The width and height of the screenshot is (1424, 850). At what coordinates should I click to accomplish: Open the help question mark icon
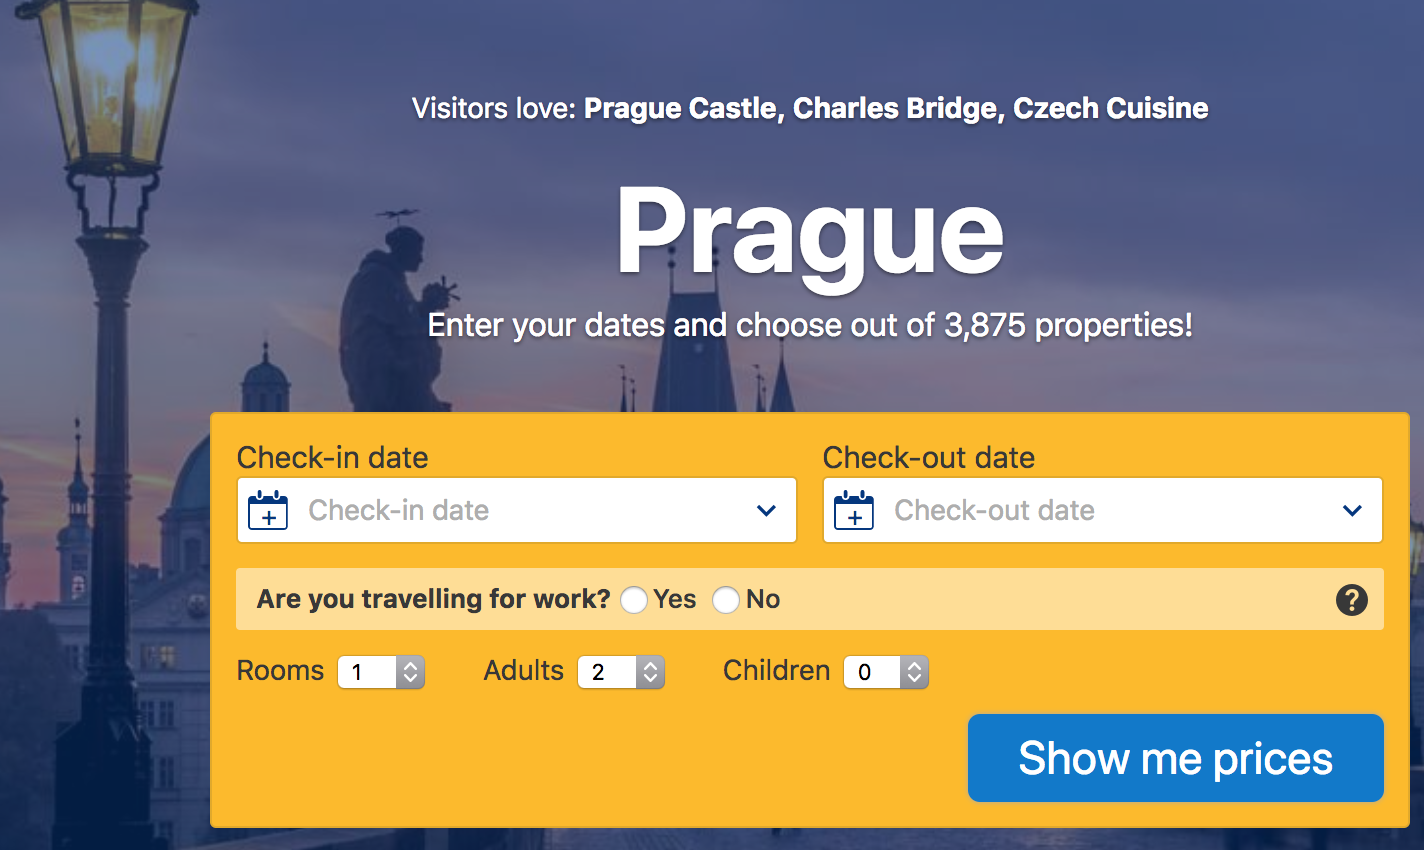click(x=1352, y=600)
